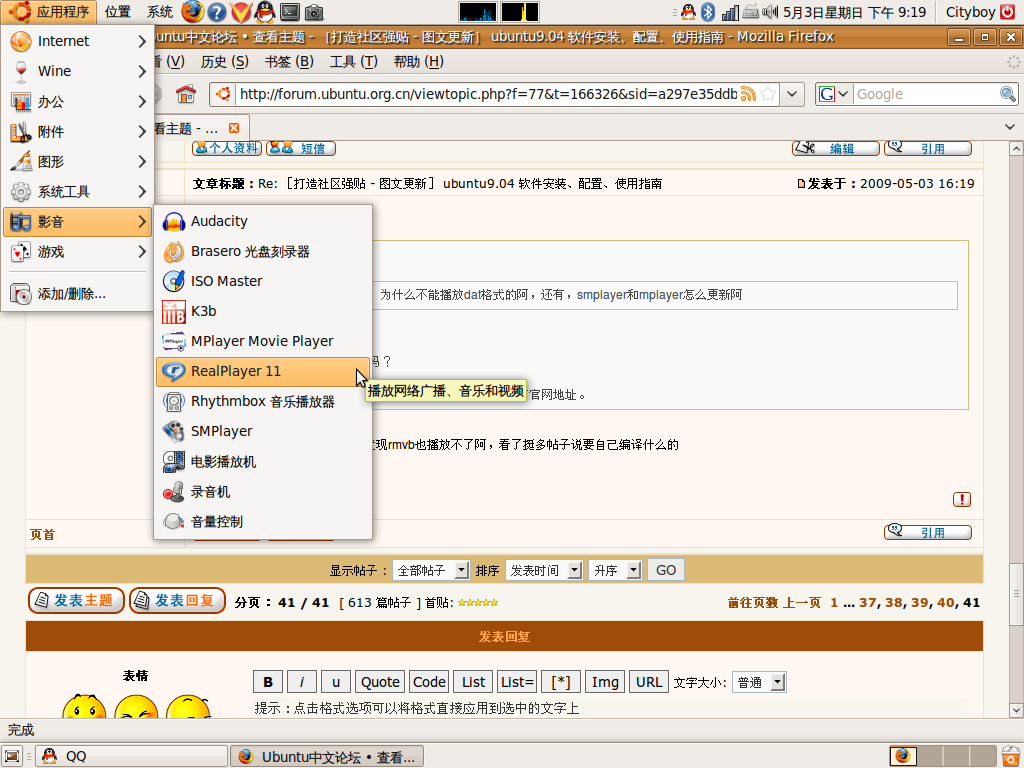
Task: Open the help launcher icon in panel
Action: click(216, 12)
